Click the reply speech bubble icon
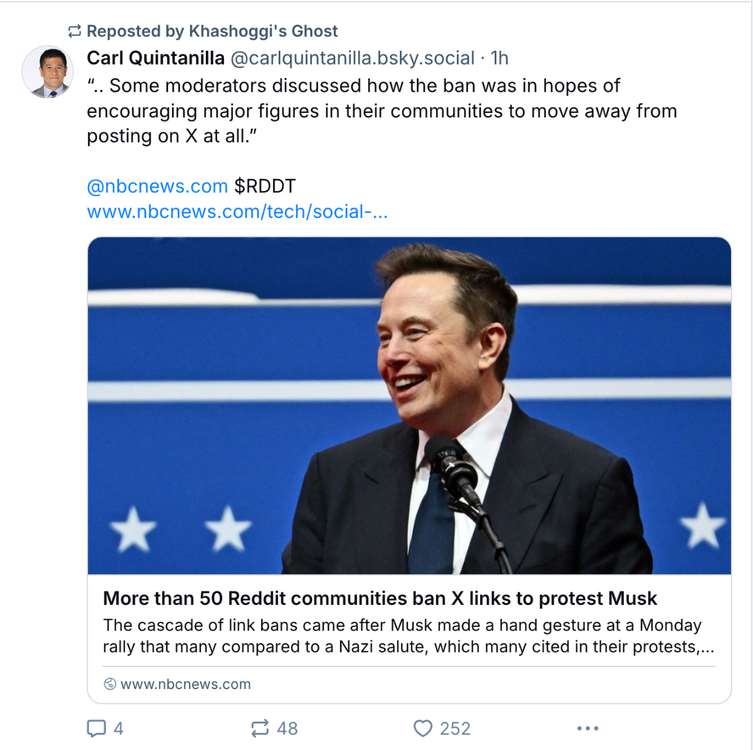 [x=96, y=728]
